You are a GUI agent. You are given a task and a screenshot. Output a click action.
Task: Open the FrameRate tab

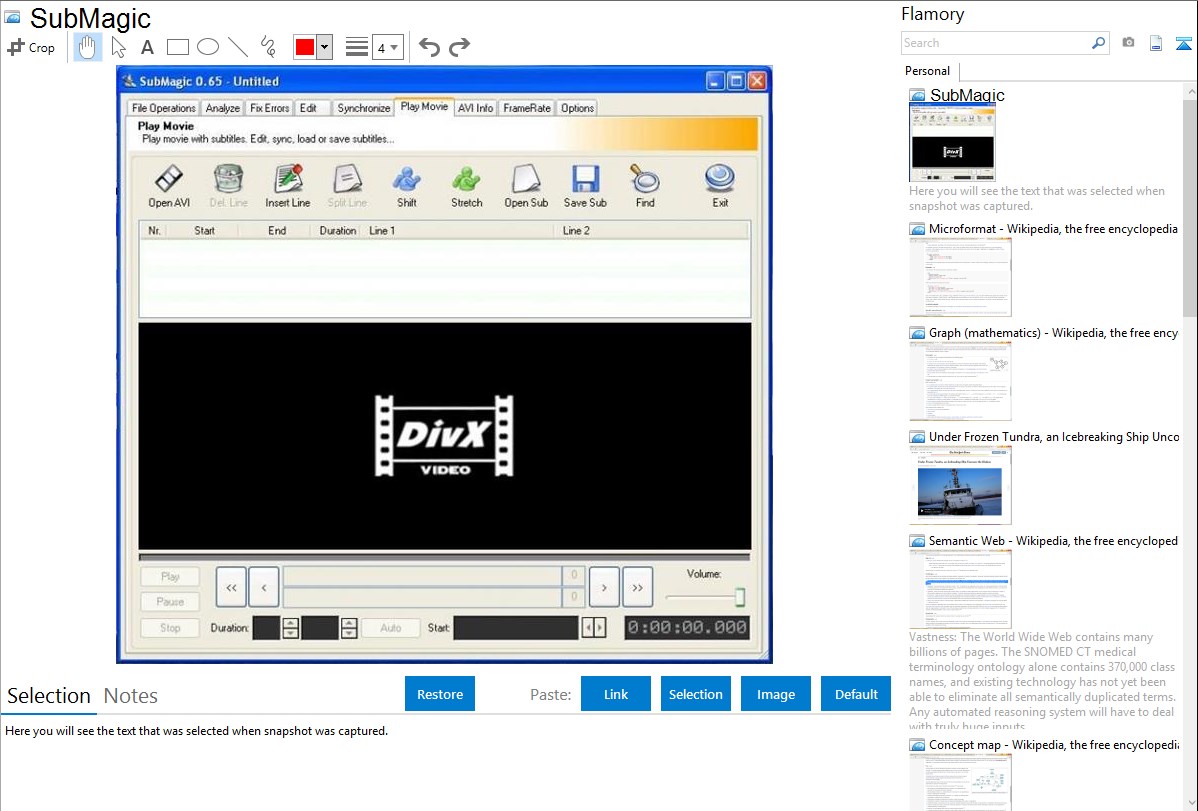526,109
